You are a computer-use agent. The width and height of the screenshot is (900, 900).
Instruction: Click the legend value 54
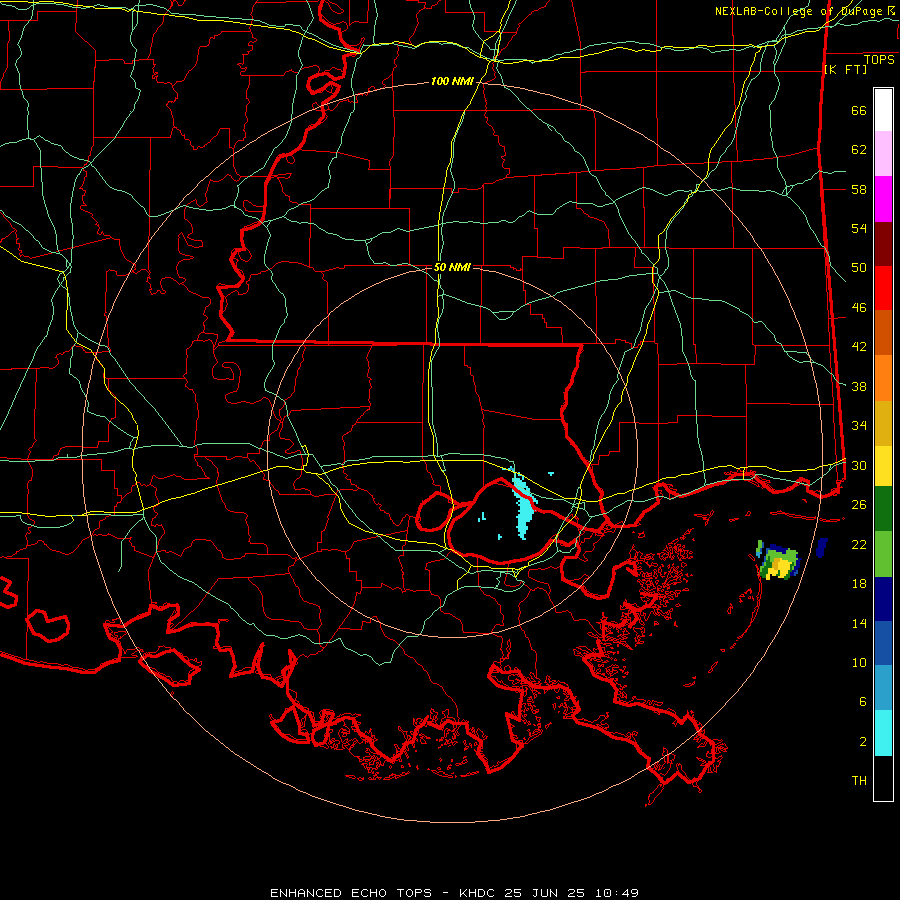coord(859,229)
